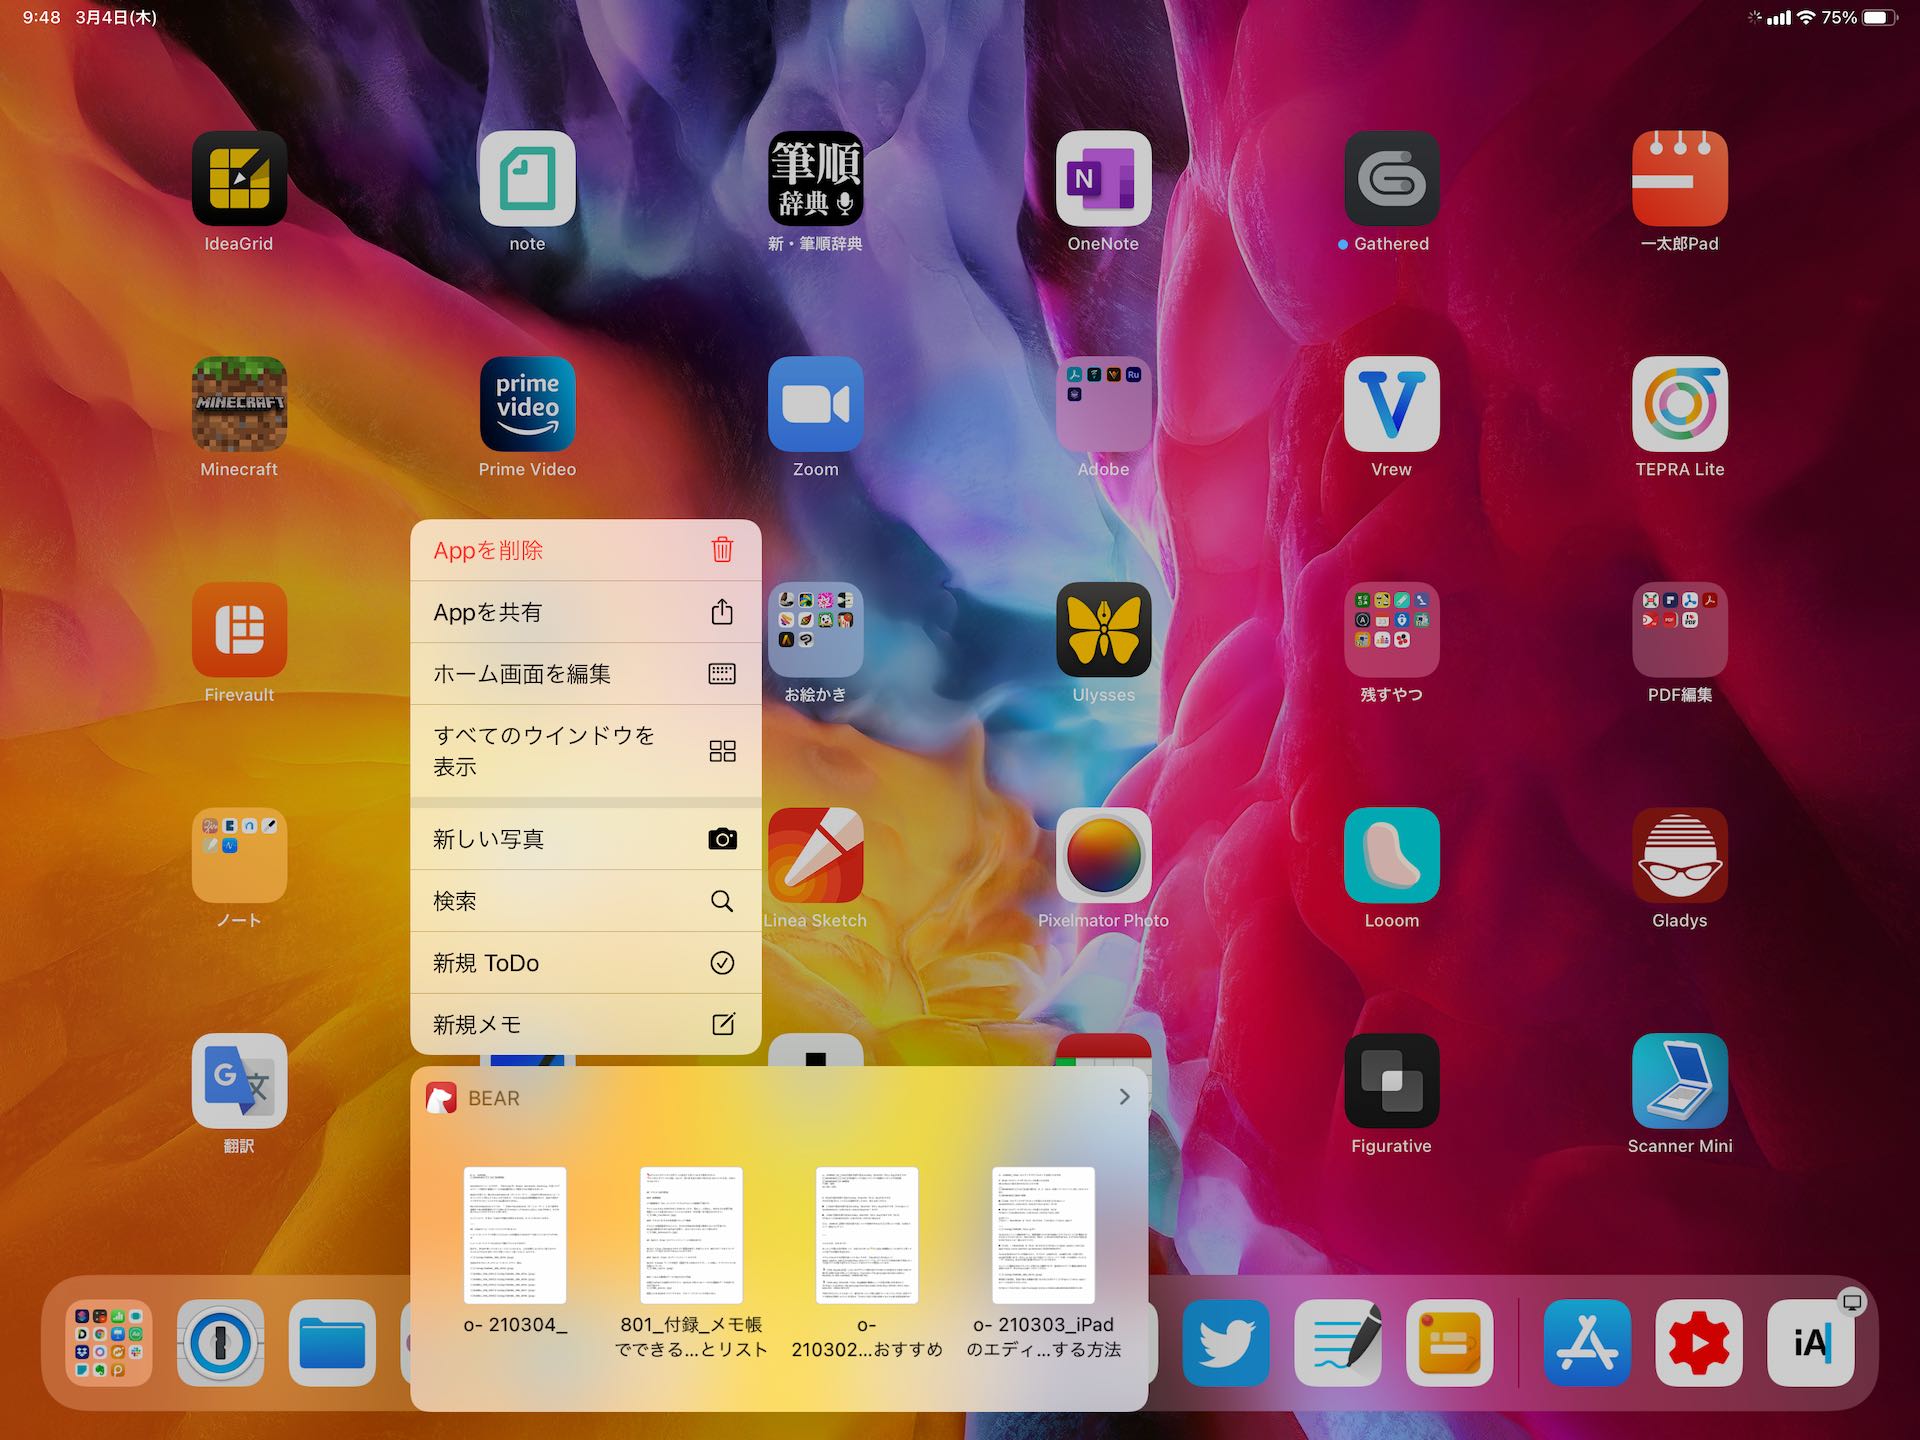The image size is (1920, 1440).
Task: Open the 翻訳 Google Translate app
Action: coord(239,1081)
